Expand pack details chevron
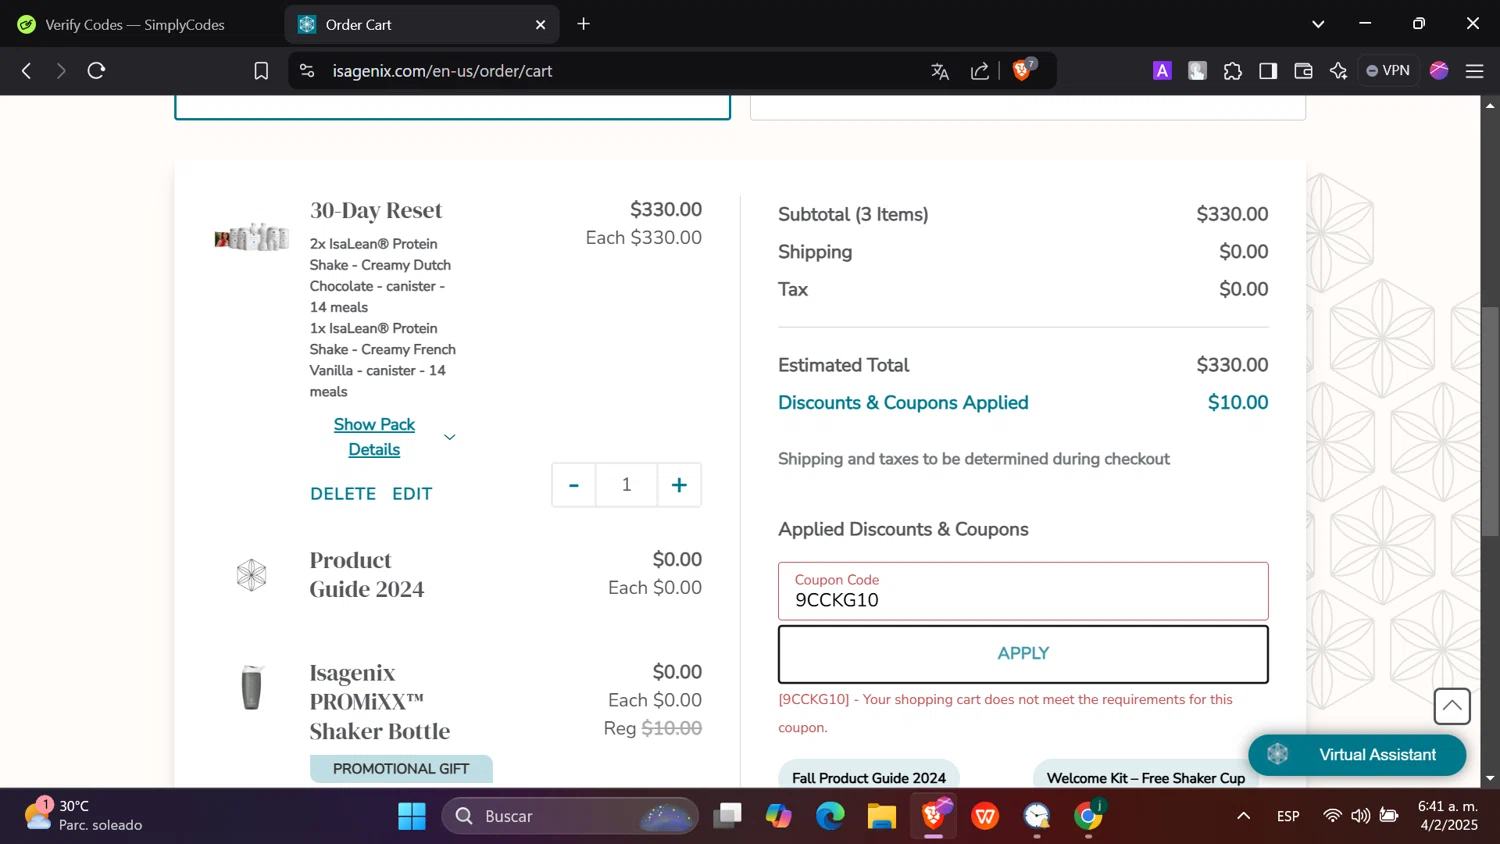The height and width of the screenshot is (844, 1500). pyautogui.click(x=450, y=437)
